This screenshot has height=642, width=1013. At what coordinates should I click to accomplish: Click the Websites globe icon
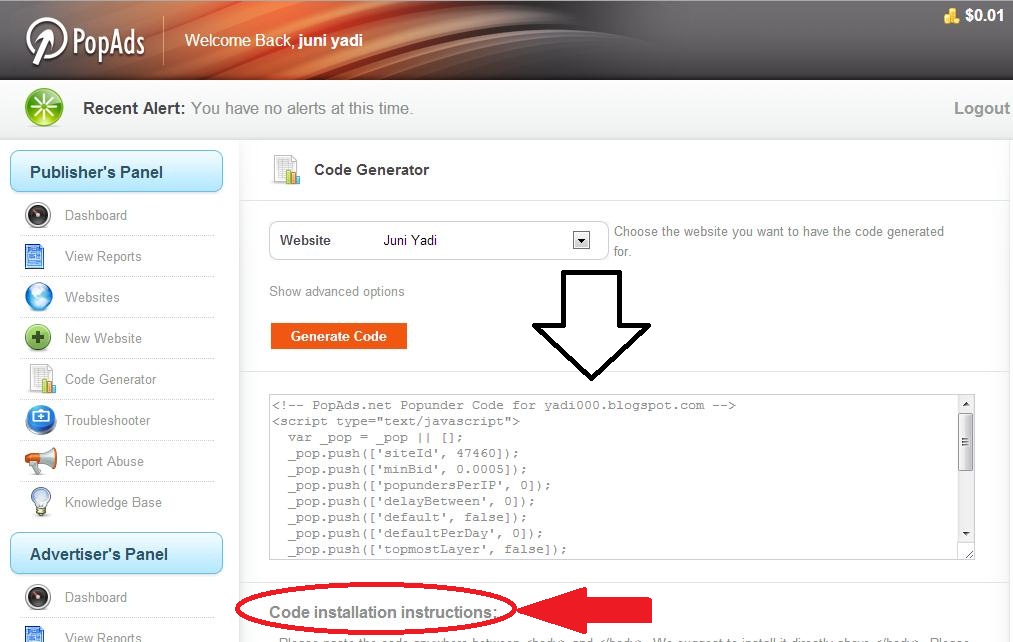tap(38, 297)
